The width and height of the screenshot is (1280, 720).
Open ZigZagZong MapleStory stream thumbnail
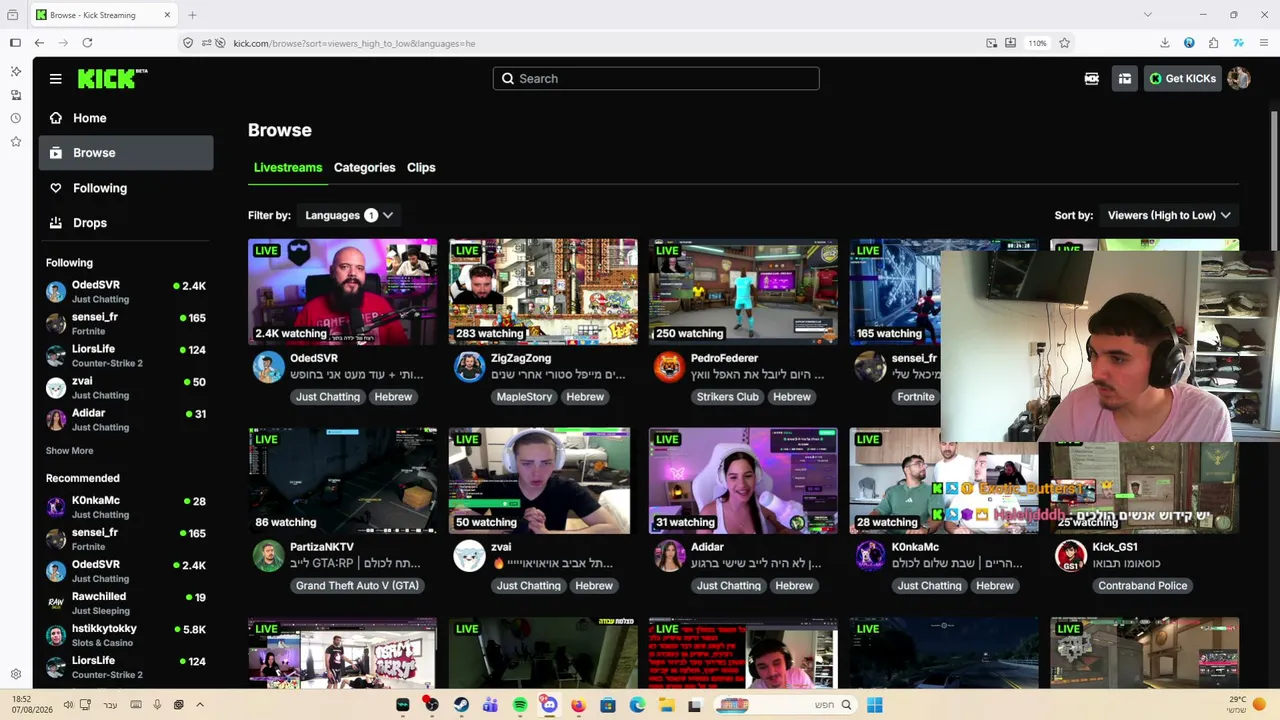(x=543, y=292)
